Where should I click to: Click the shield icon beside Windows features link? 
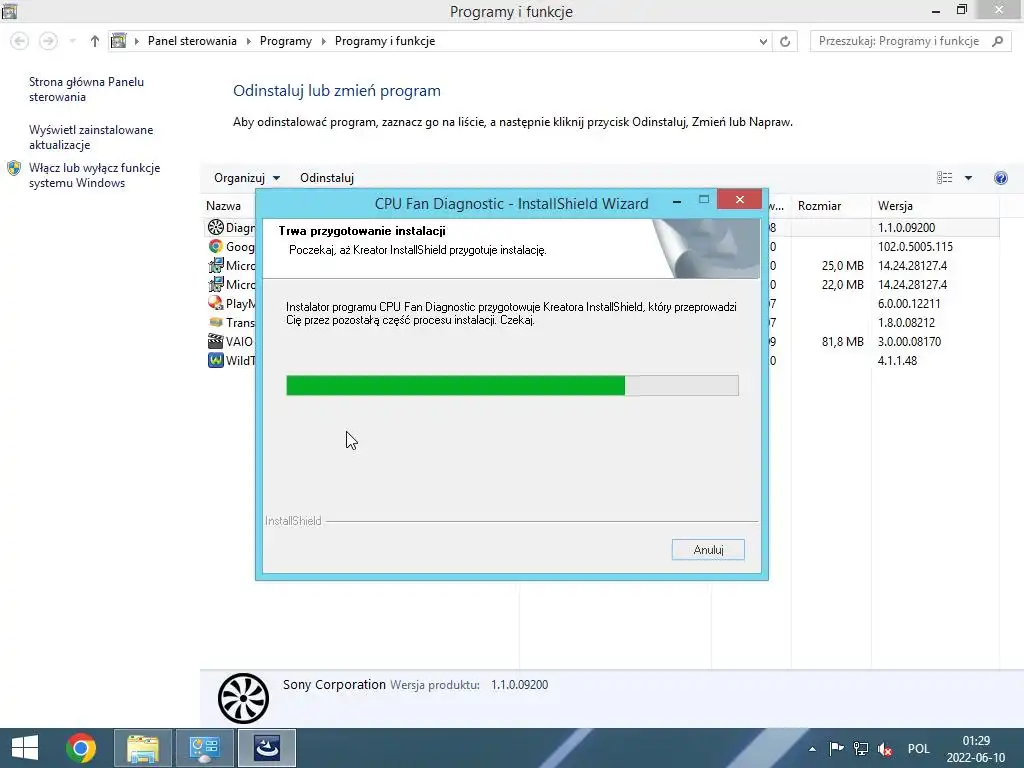pyautogui.click(x=14, y=168)
